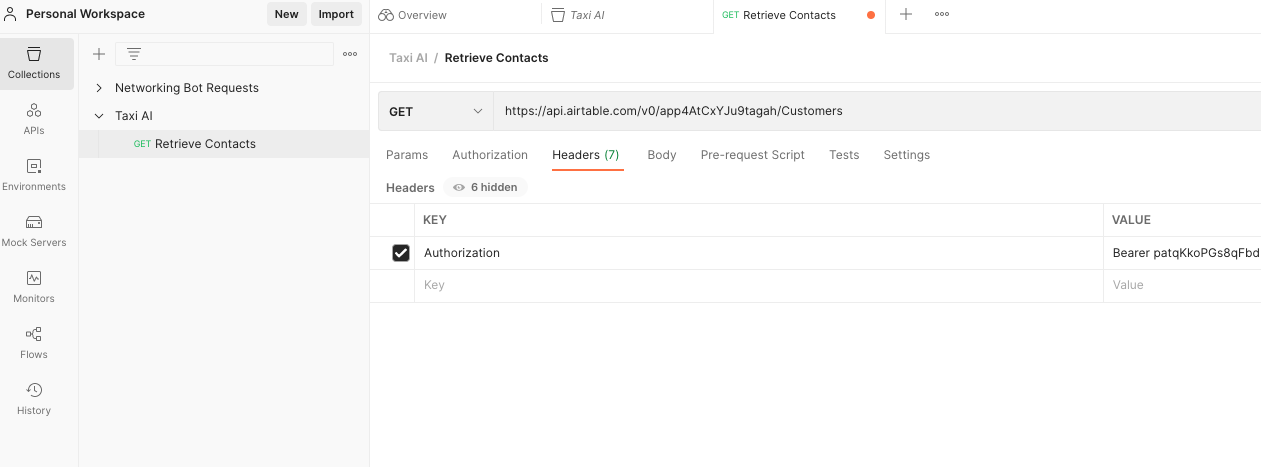Click the empty Key cell in headers
This screenshot has width=1261, height=467.
(x=759, y=285)
